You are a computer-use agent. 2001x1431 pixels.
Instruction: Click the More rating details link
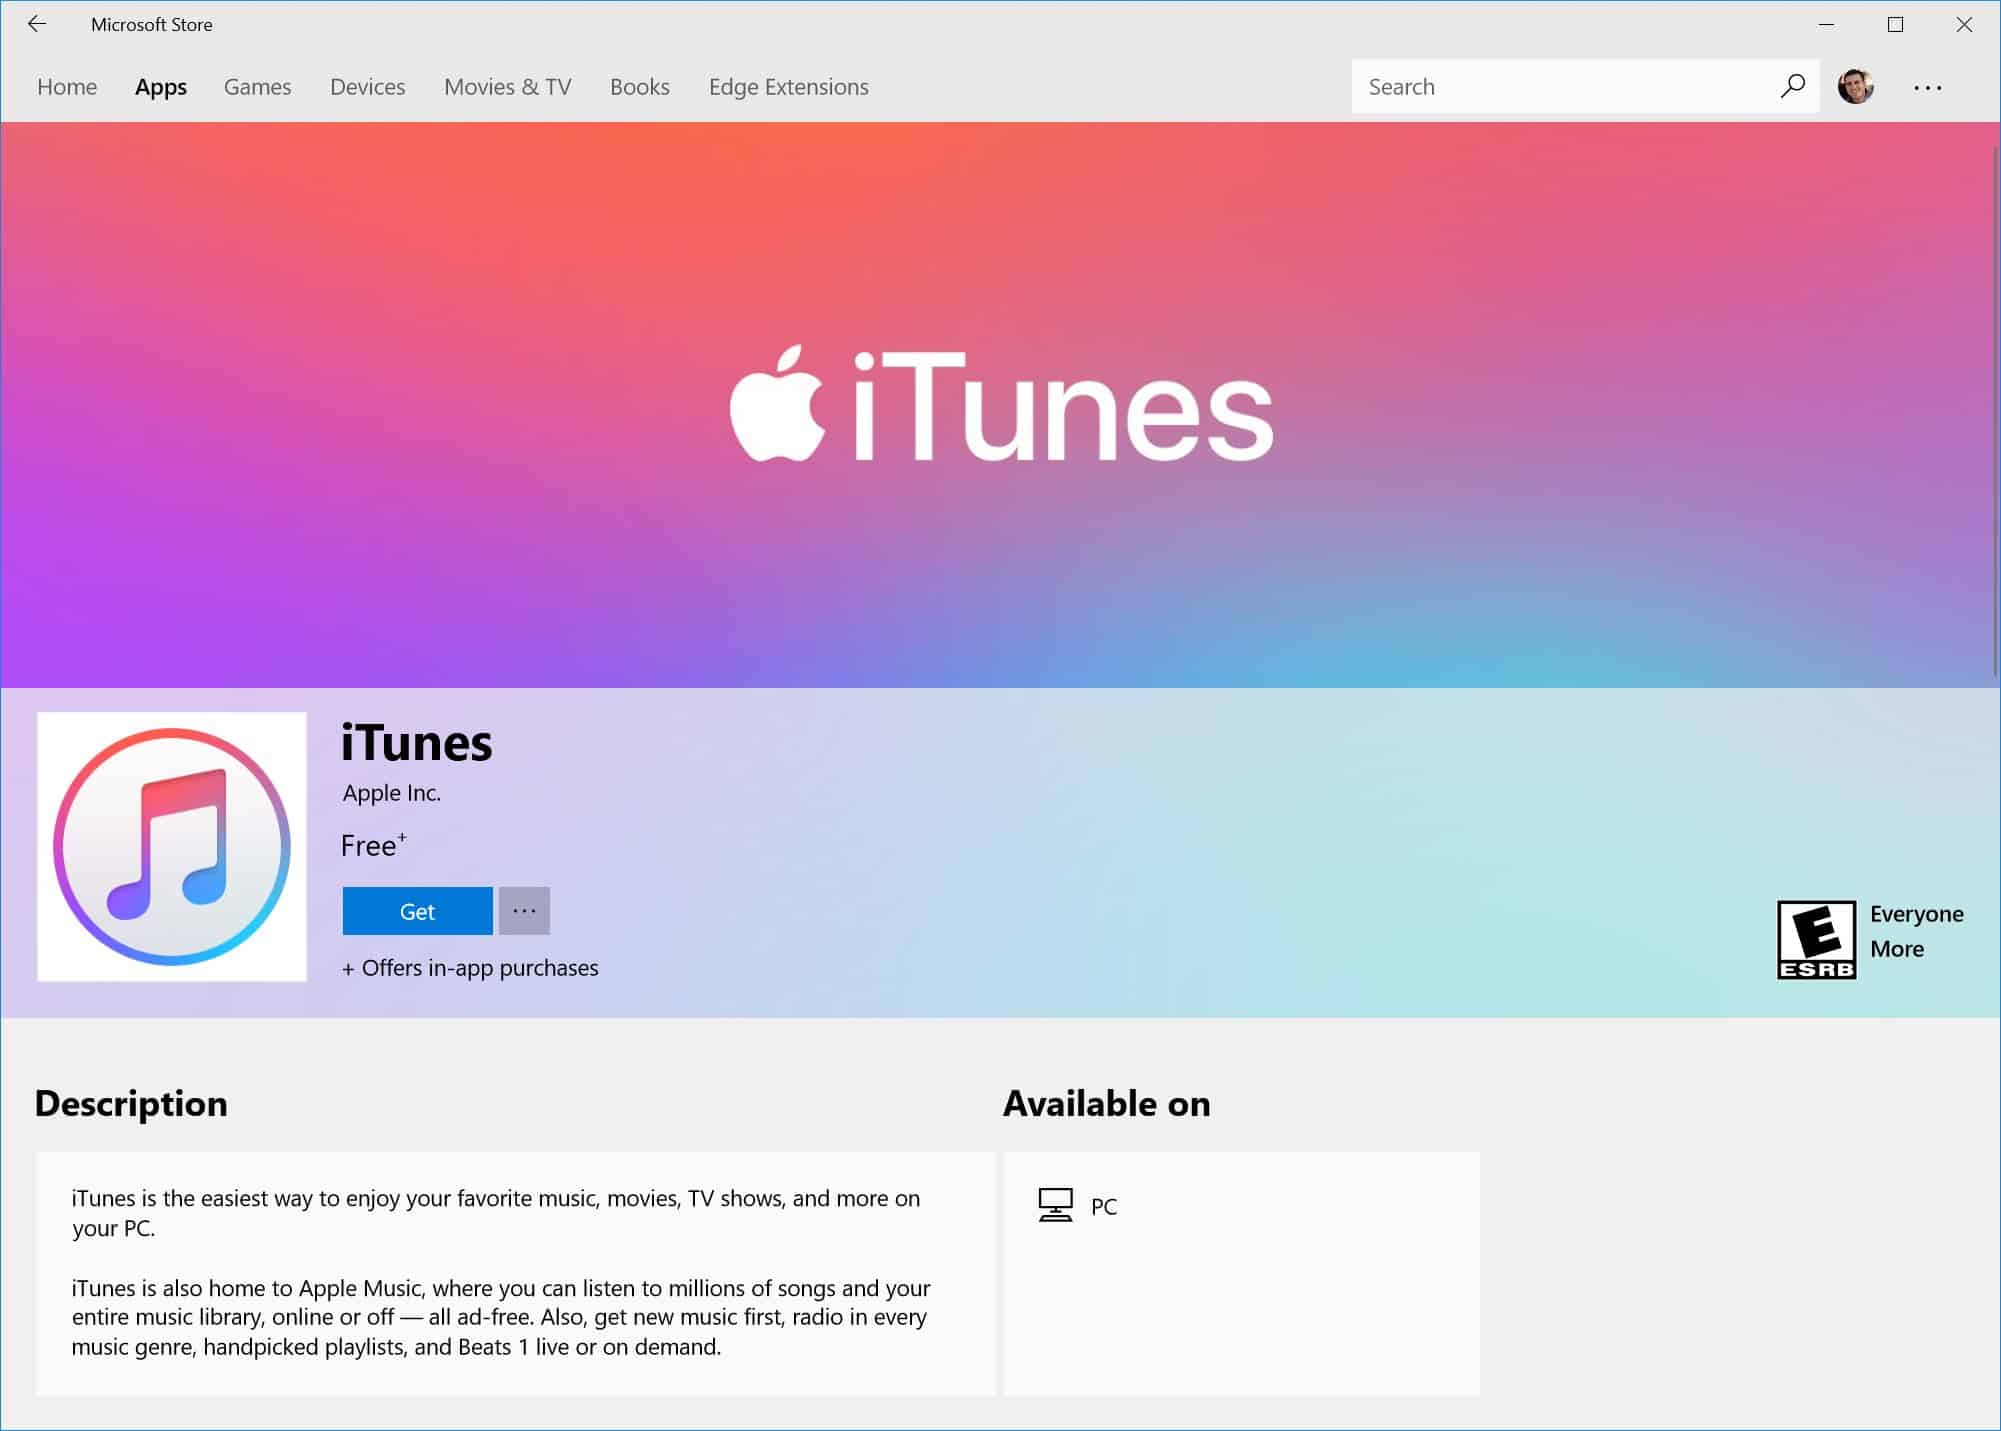point(1896,948)
